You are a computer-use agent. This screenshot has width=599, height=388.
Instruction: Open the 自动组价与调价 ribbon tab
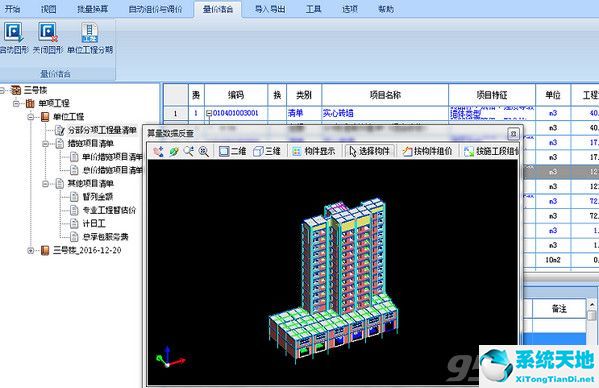point(155,9)
